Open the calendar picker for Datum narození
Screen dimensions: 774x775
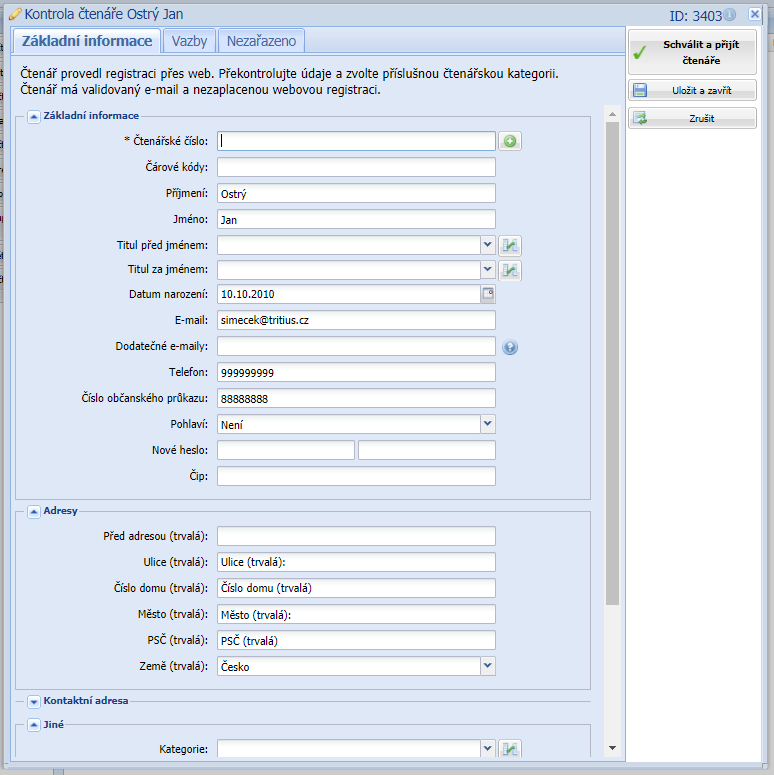click(x=488, y=294)
